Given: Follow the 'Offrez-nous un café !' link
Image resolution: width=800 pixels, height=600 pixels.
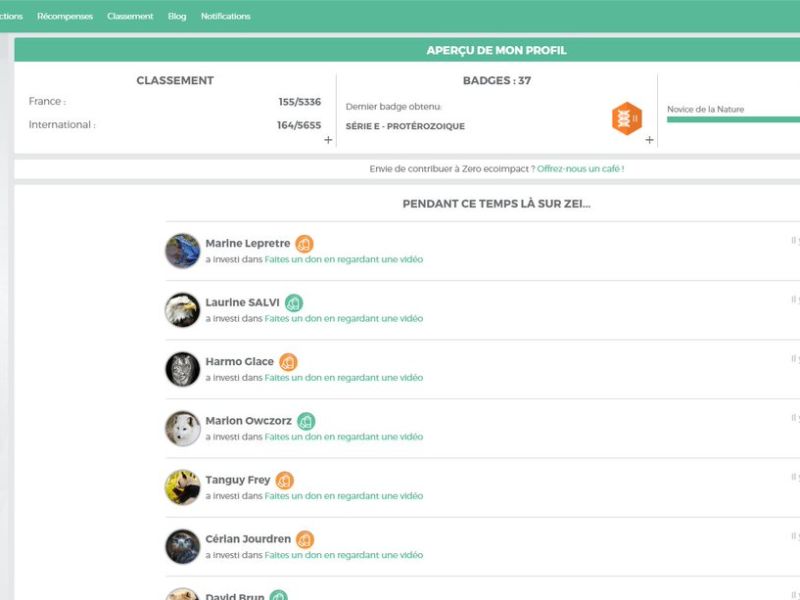Looking at the screenshot, I should [580, 169].
